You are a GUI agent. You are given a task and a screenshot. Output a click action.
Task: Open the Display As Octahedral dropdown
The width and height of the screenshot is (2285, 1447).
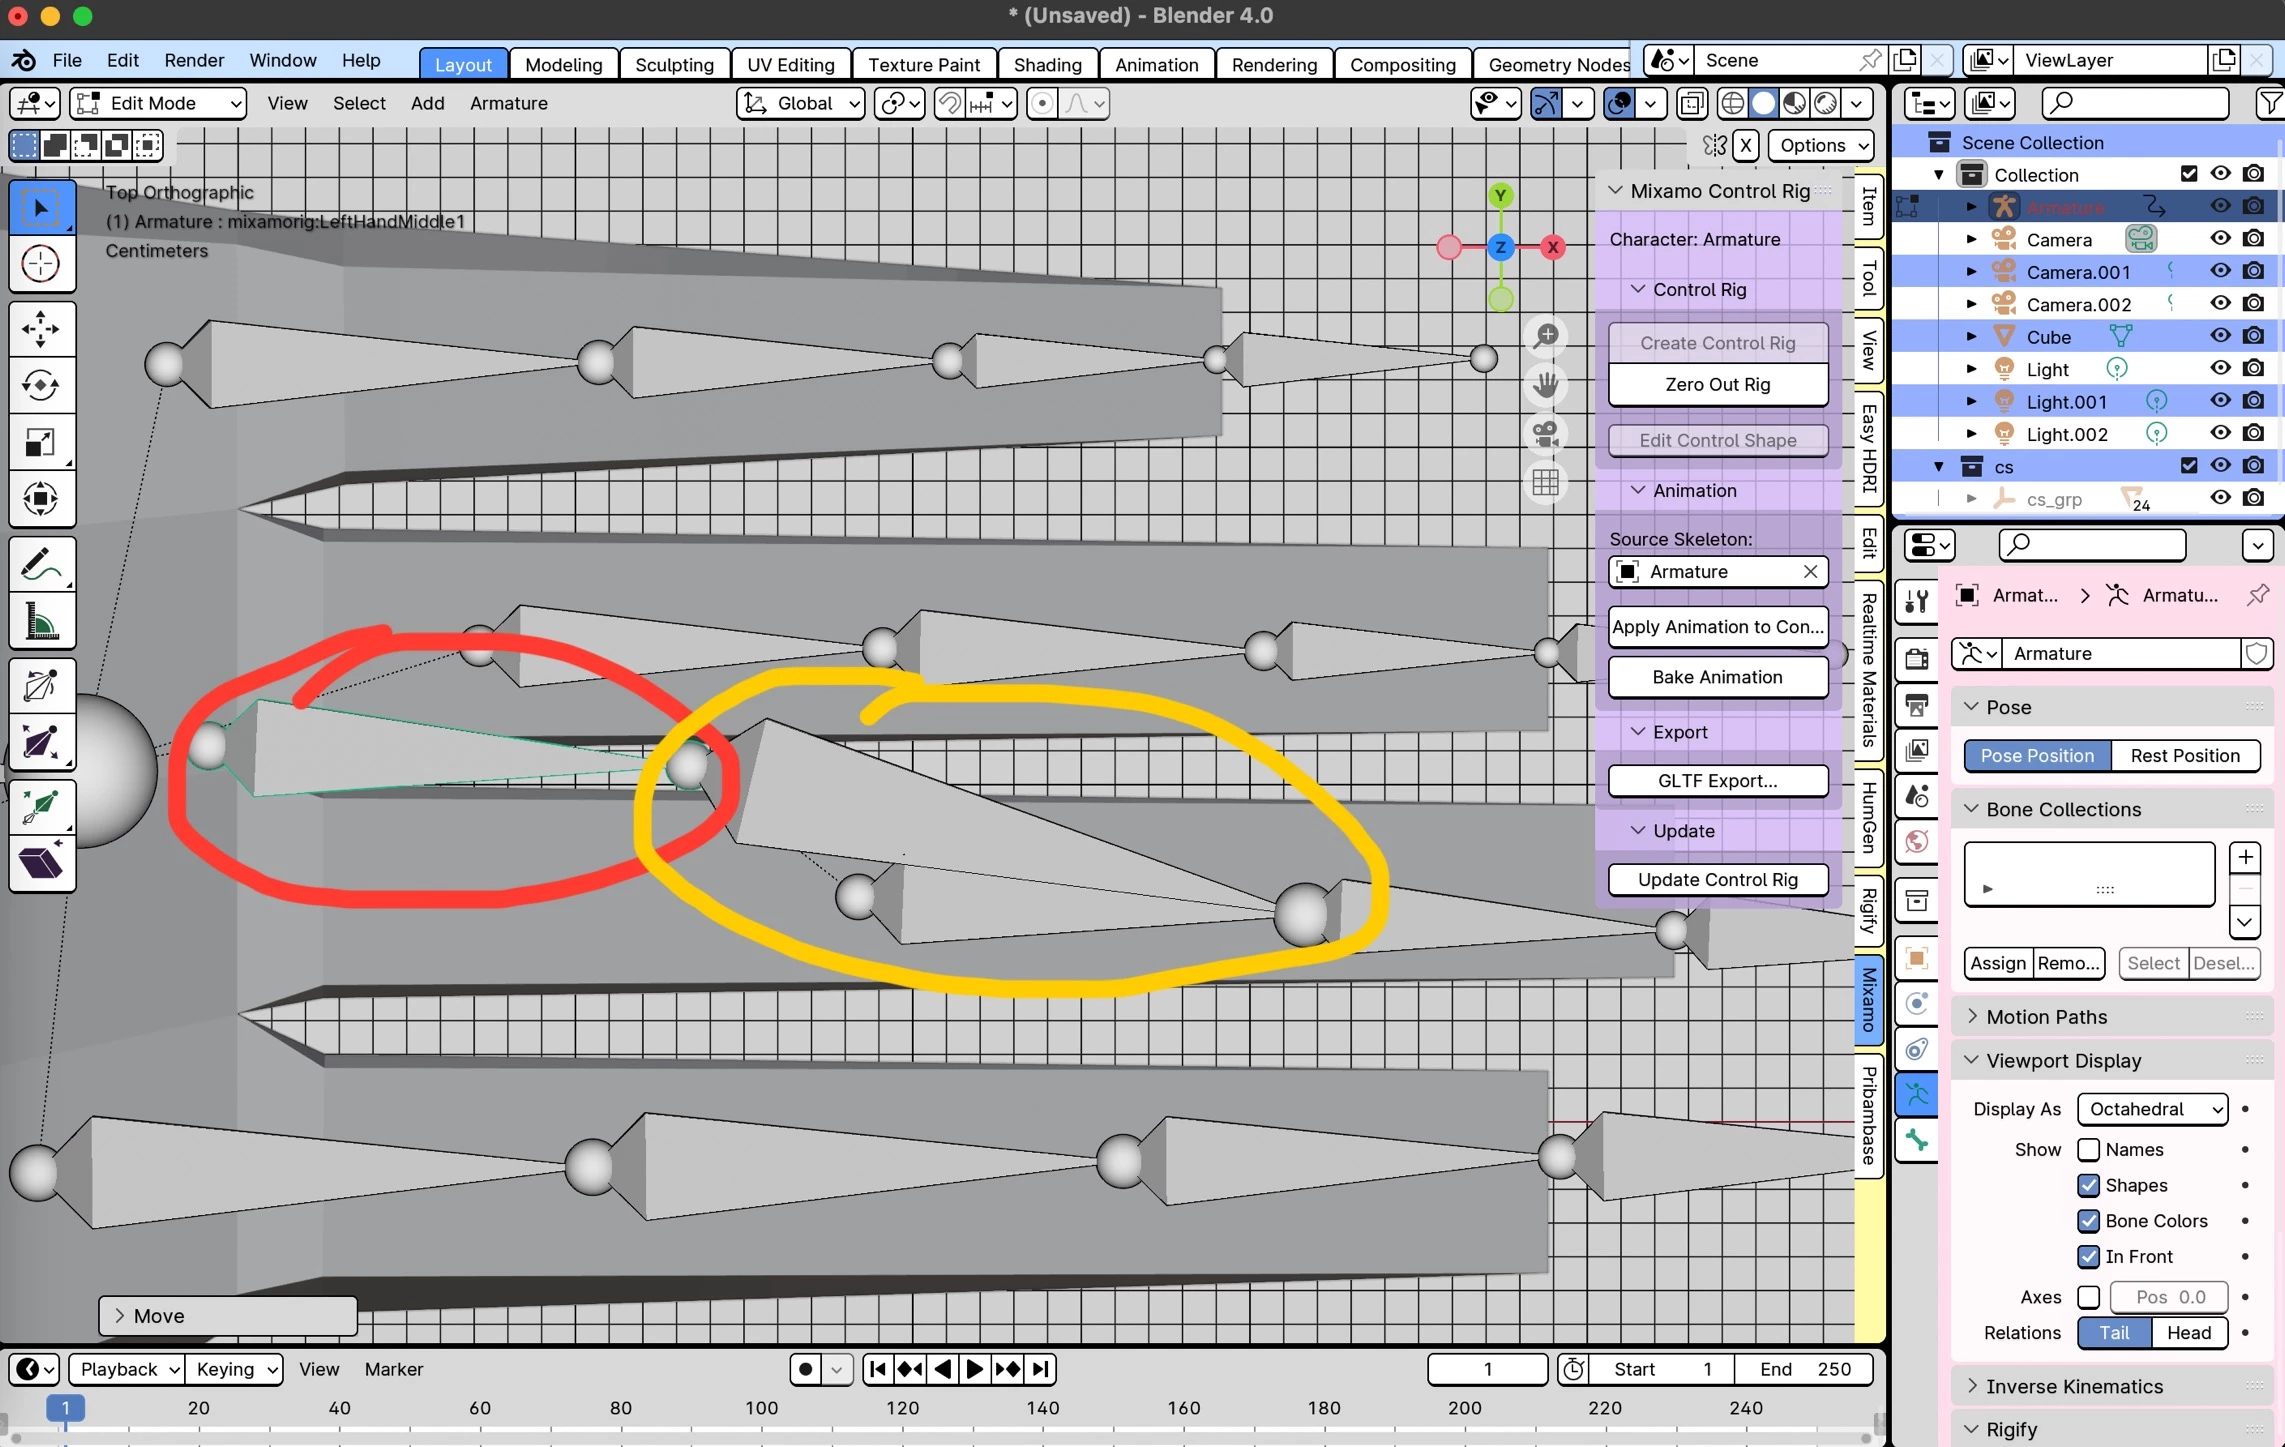(x=2152, y=1109)
